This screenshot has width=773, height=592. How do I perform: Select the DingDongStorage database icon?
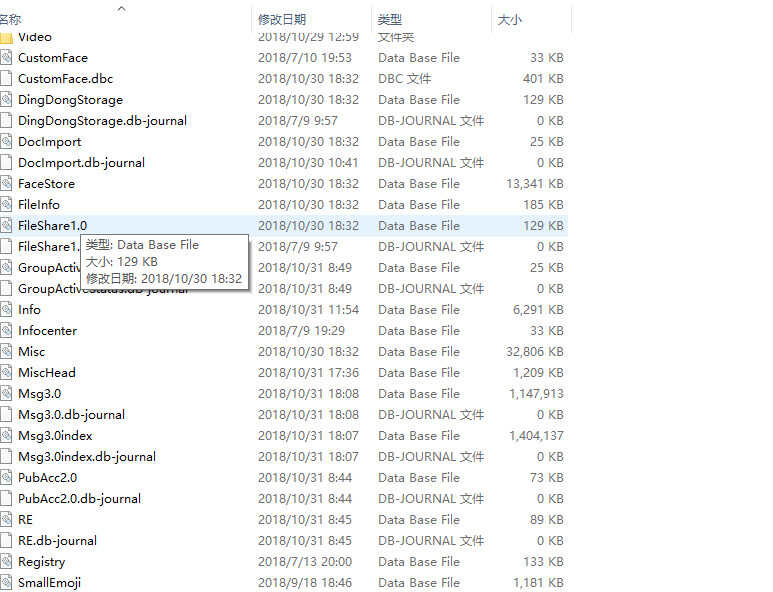click(x=6, y=100)
